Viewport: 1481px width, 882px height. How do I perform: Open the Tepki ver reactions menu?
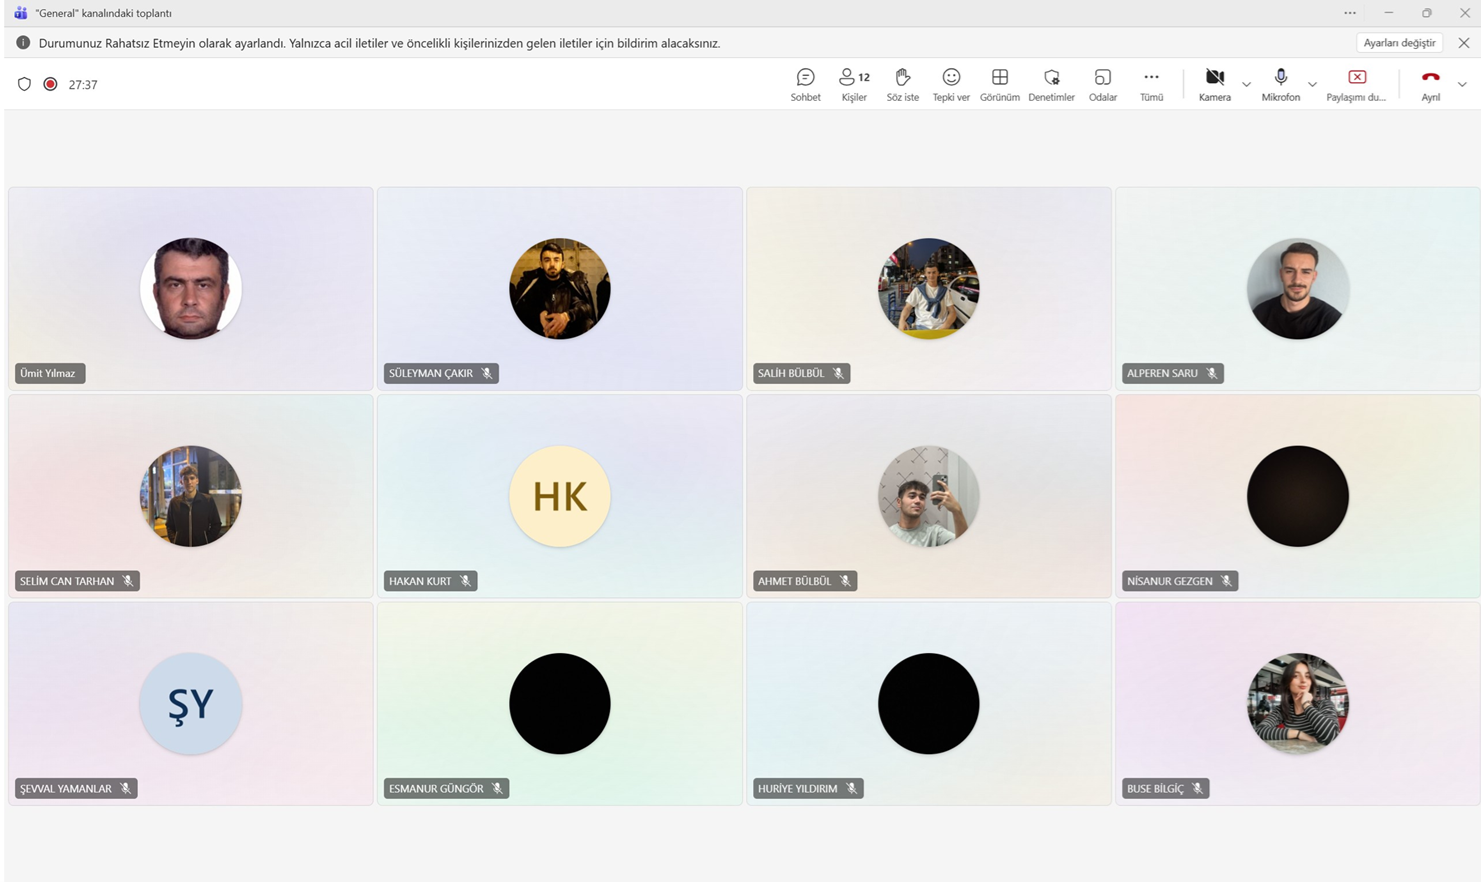(951, 85)
